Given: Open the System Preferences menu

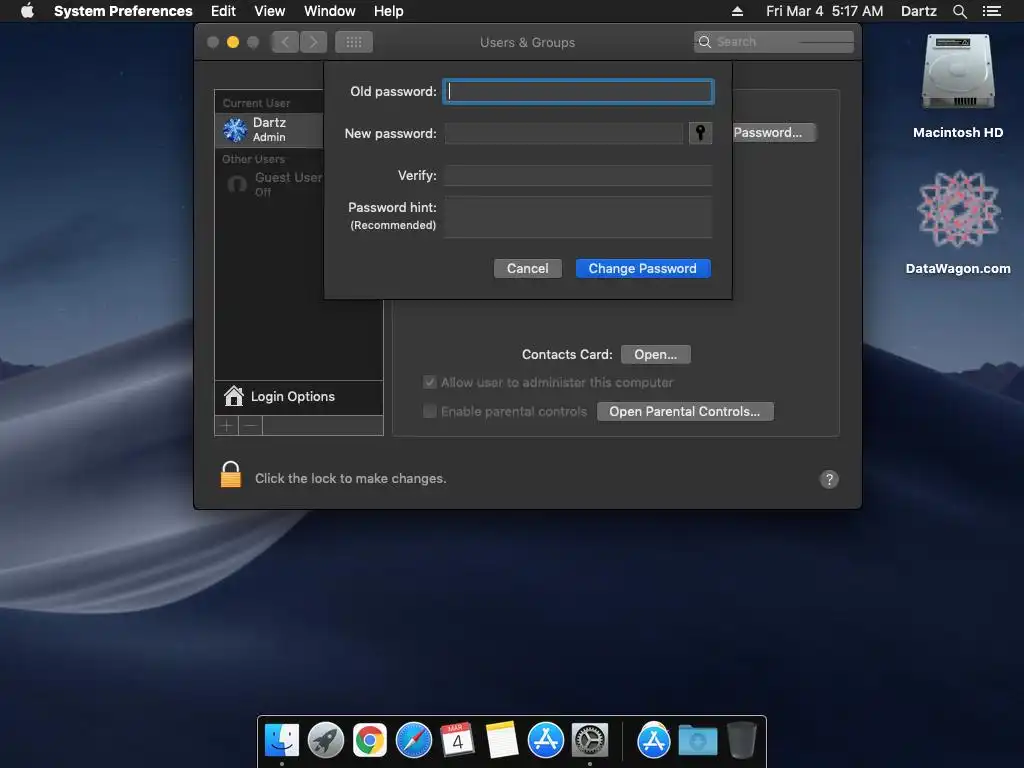Looking at the screenshot, I should [x=123, y=11].
